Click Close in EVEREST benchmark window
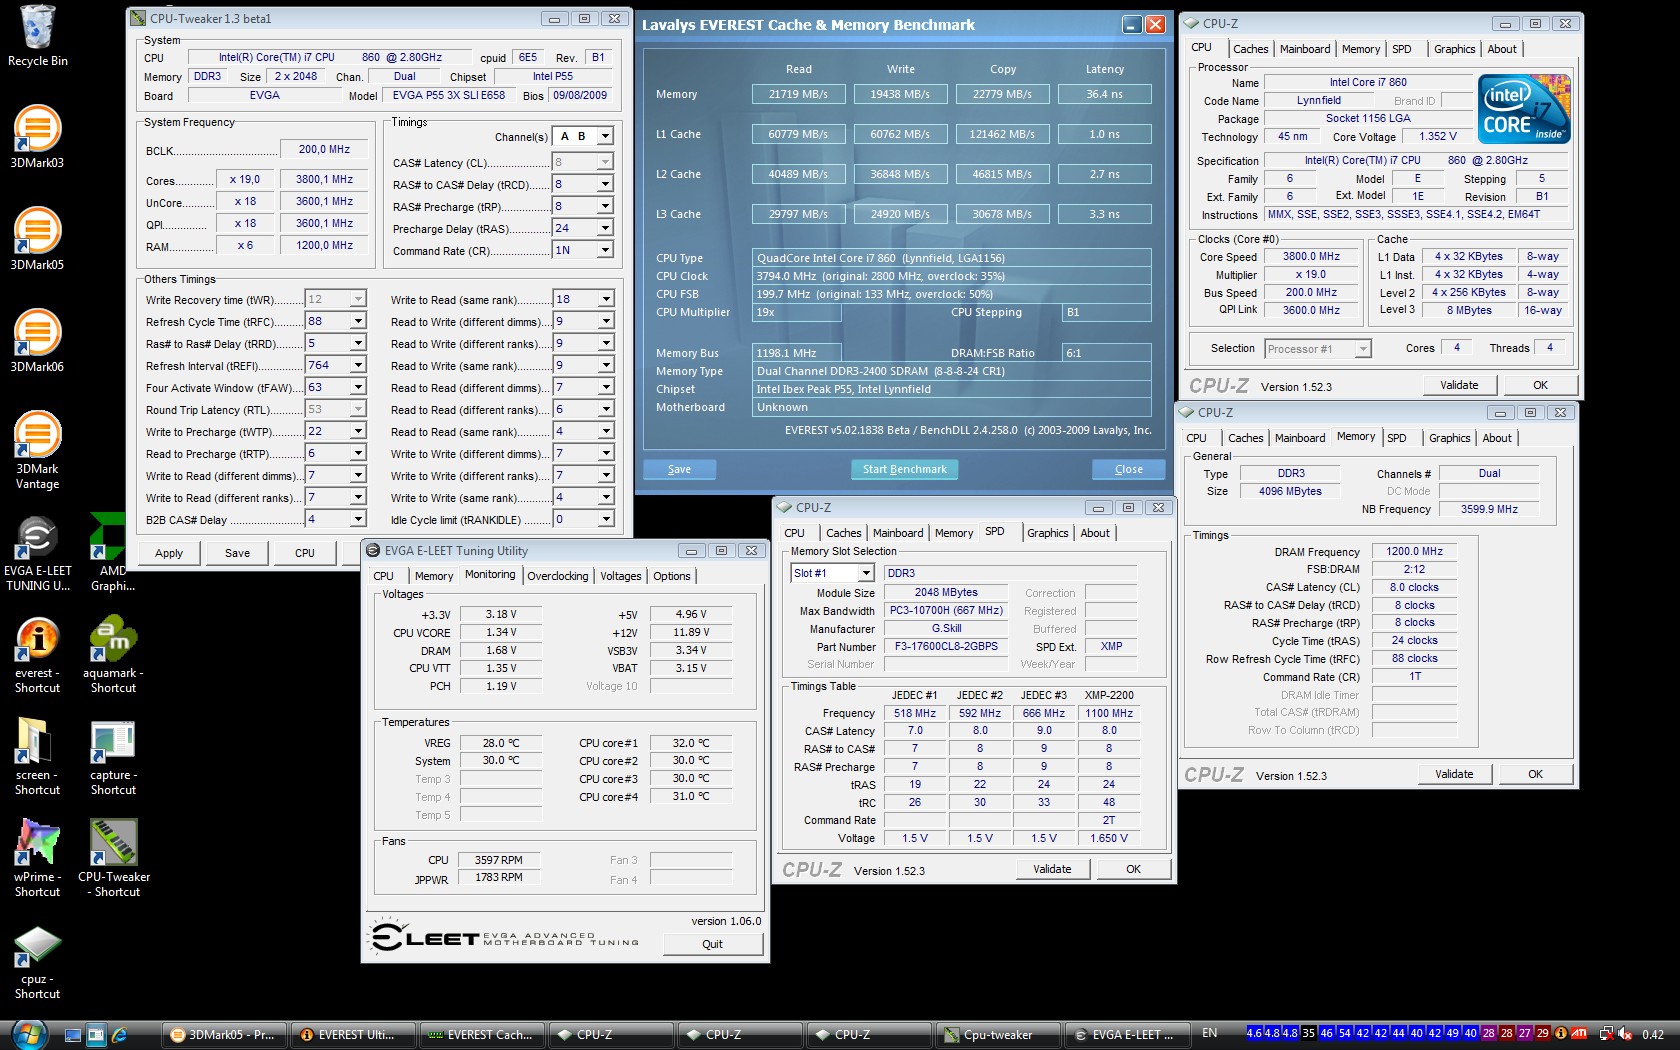 (1128, 469)
